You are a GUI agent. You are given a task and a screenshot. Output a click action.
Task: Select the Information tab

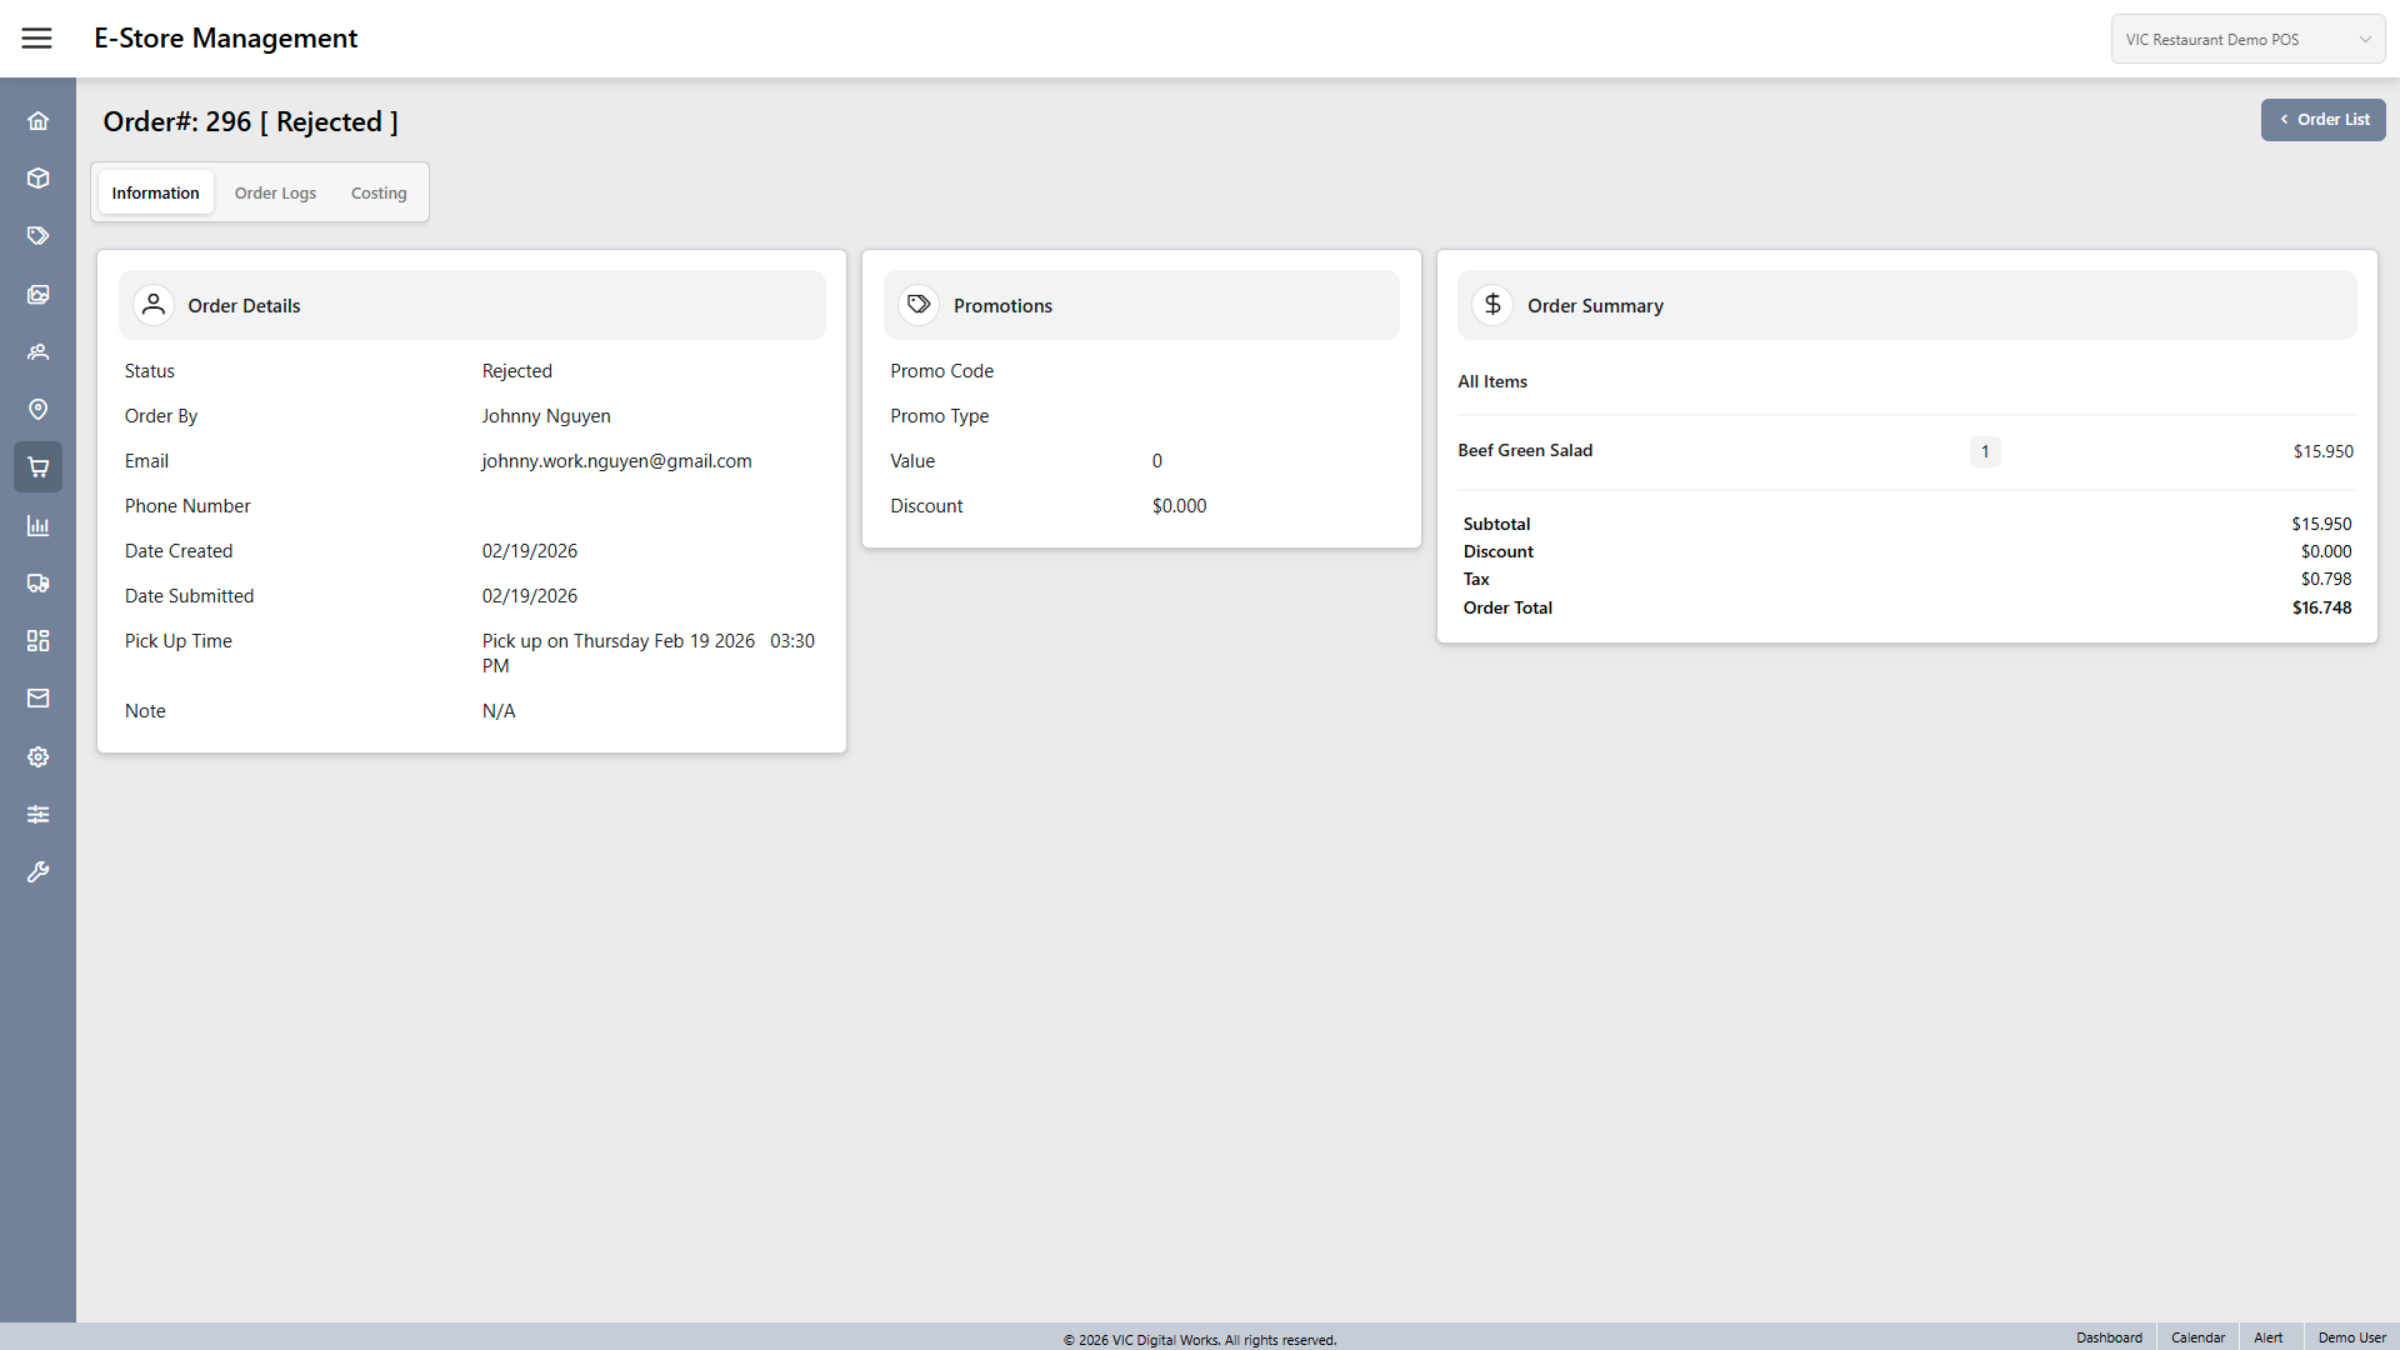(155, 193)
